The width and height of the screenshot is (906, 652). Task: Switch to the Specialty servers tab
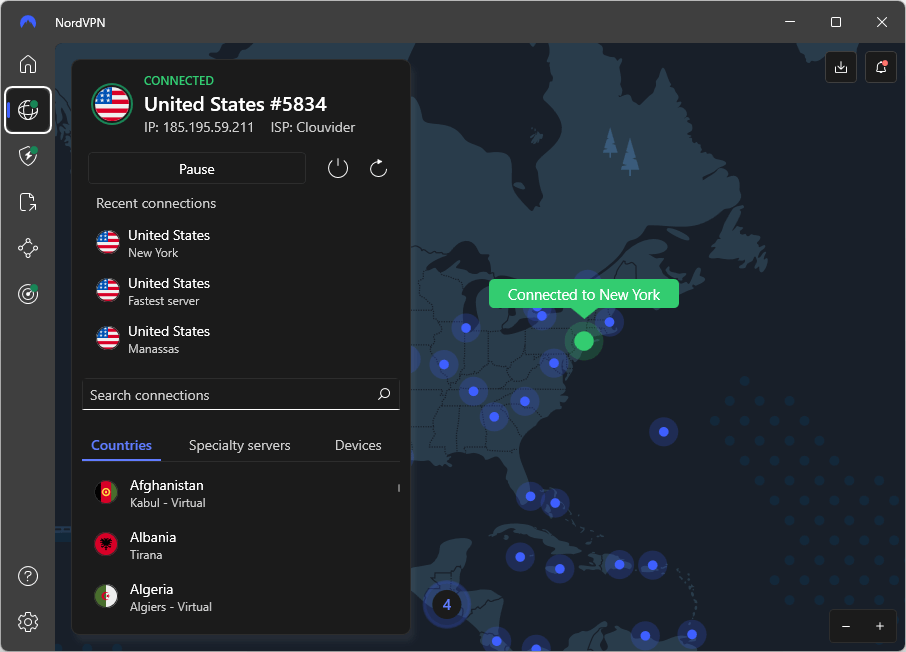239,445
